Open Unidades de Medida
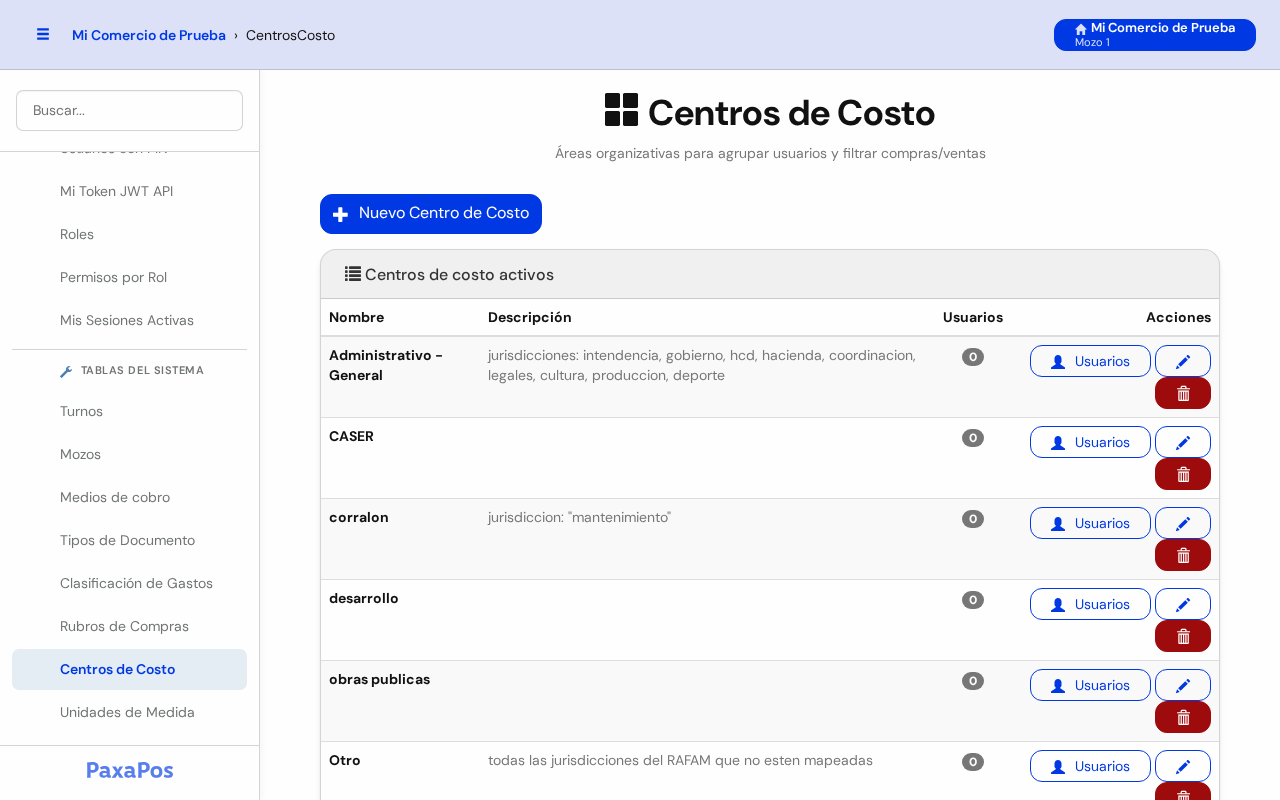Image resolution: width=1280 pixels, height=800 pixels. pyautogui.click(x=129, y=712)
